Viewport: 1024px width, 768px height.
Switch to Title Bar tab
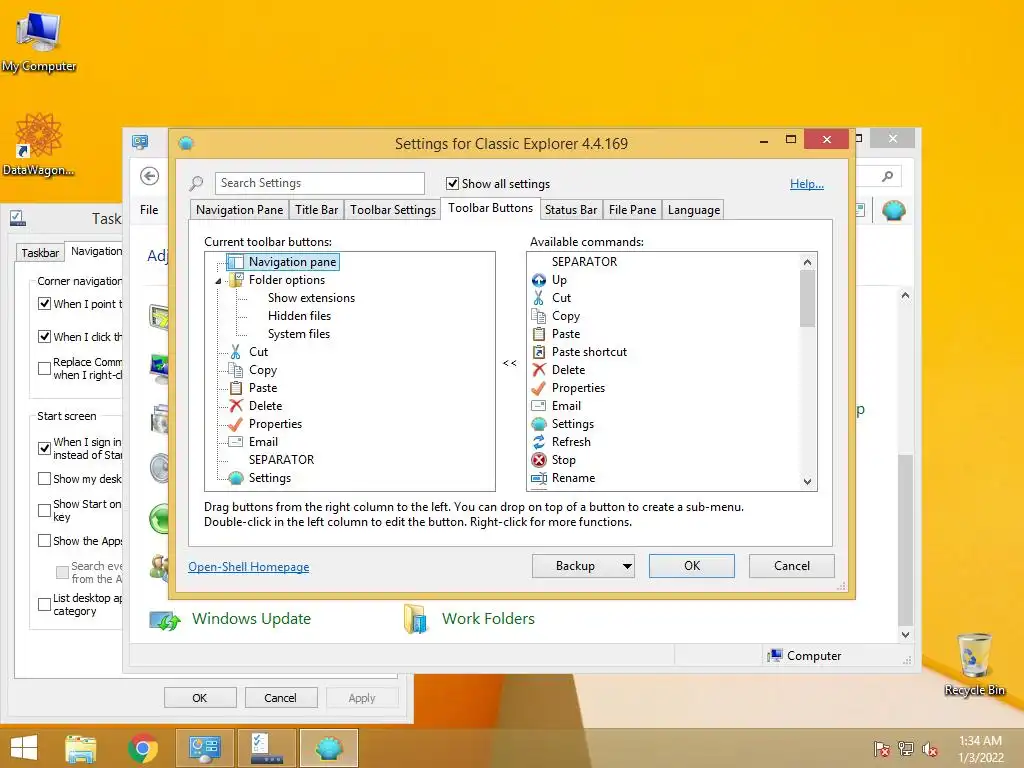[317, 210]
